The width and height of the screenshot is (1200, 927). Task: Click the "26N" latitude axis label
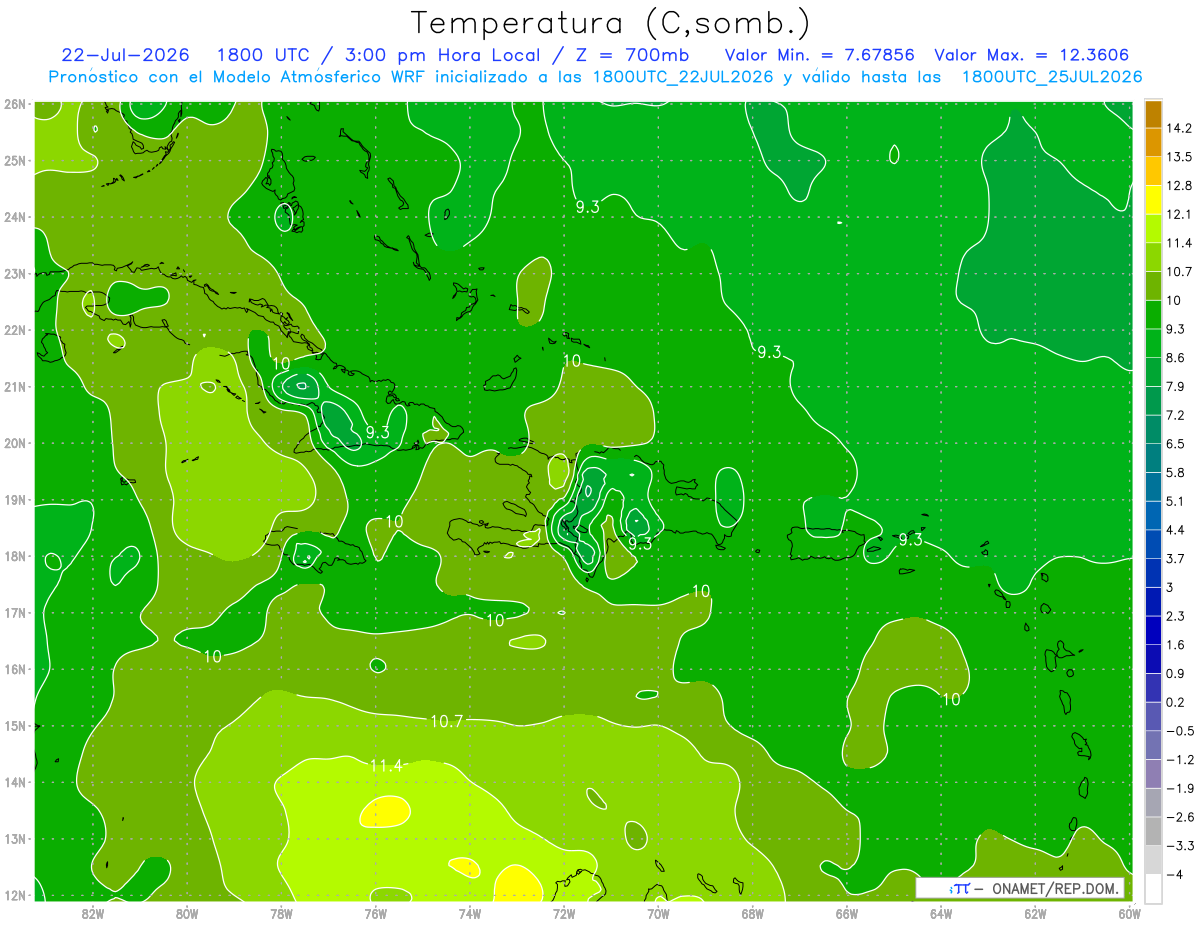click(x=15, y=103)
